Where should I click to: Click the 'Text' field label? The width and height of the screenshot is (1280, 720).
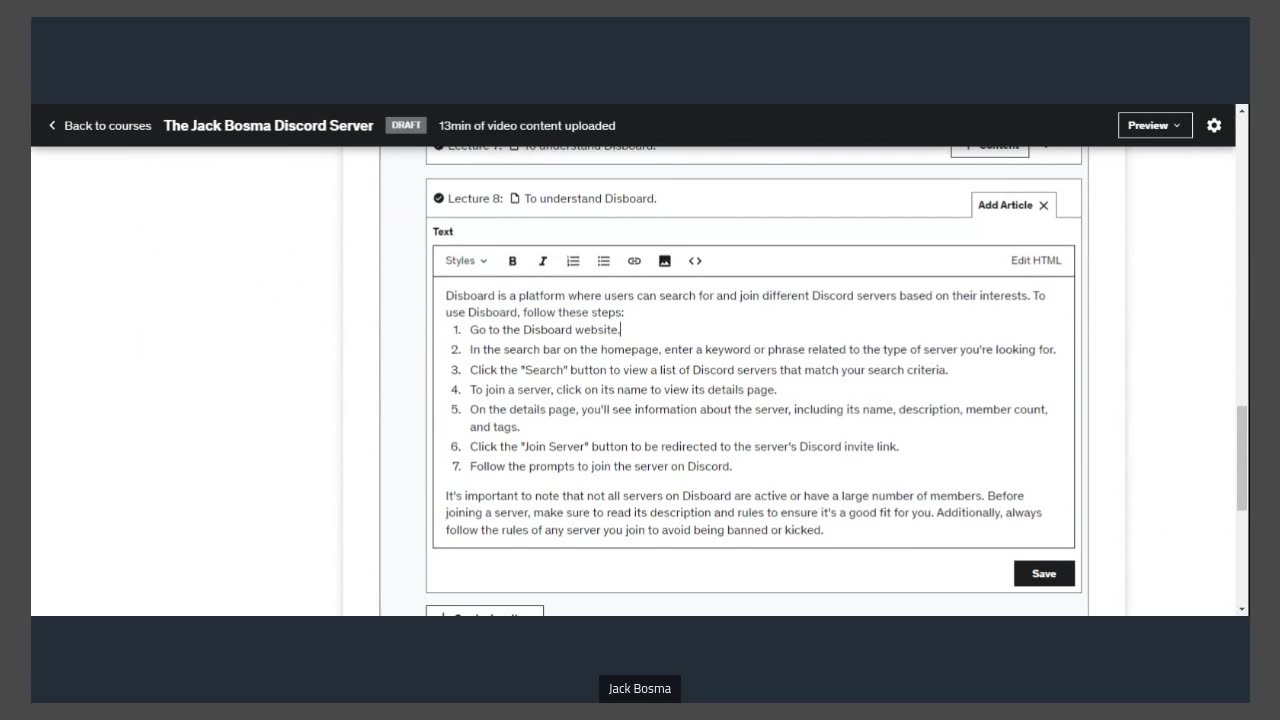[x=443, y=231]
